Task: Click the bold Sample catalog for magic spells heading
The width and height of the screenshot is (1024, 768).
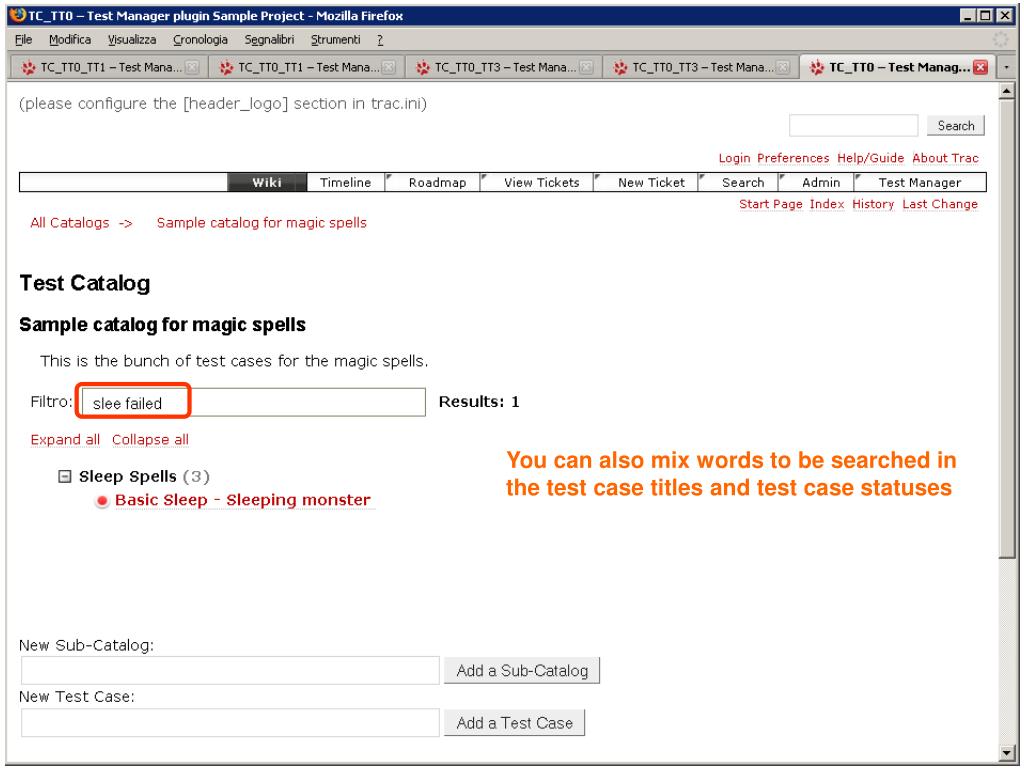Action: pyautogui.click(x=163, y=325)
